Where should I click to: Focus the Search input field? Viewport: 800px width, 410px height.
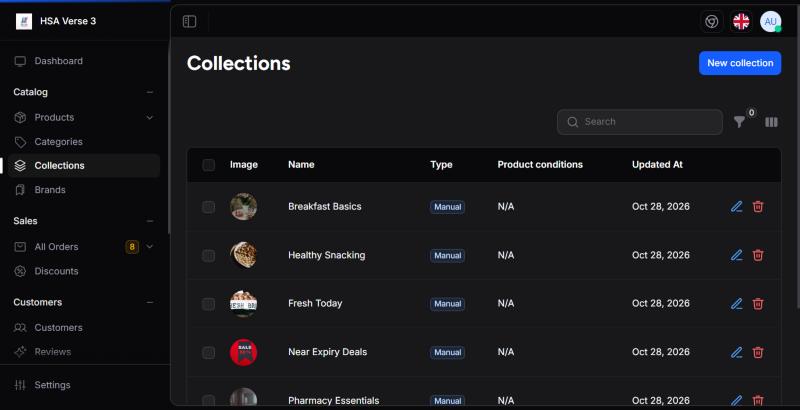click(x=640, y=122)
